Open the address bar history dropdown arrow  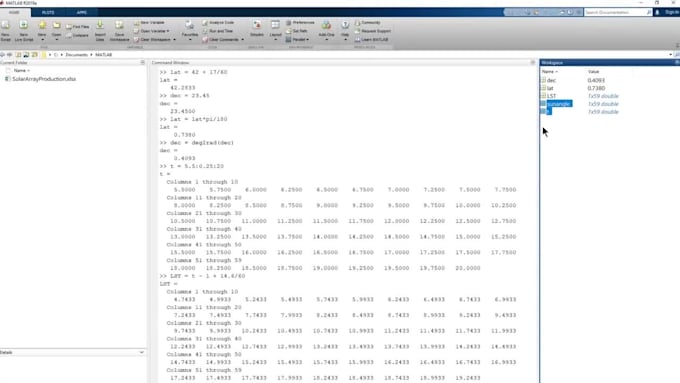point(670,55)
